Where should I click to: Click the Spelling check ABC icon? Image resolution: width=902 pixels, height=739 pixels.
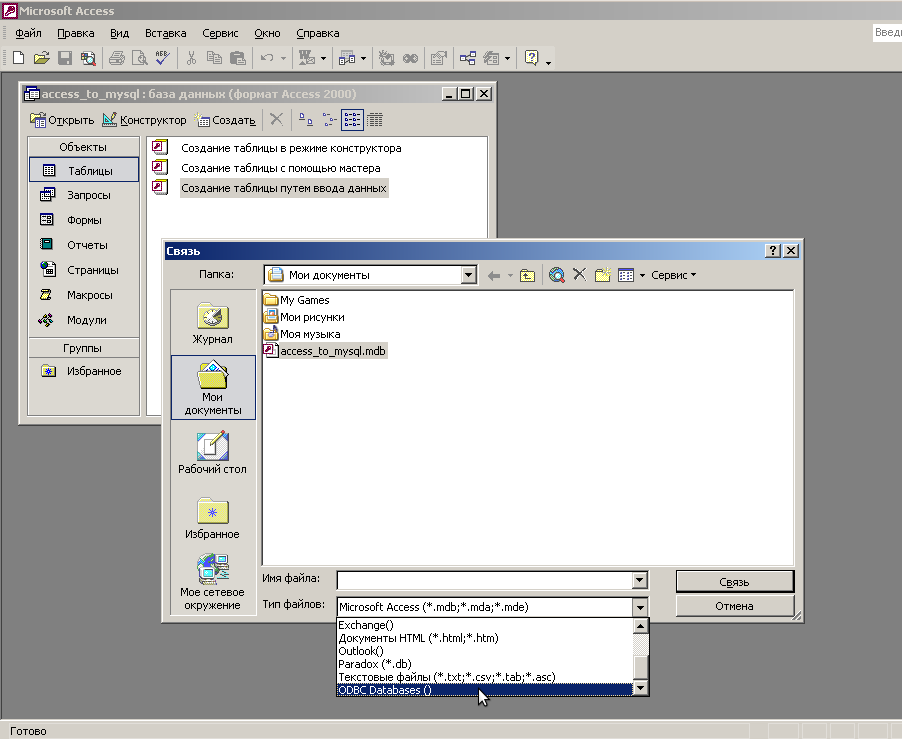tap(162, 58)
